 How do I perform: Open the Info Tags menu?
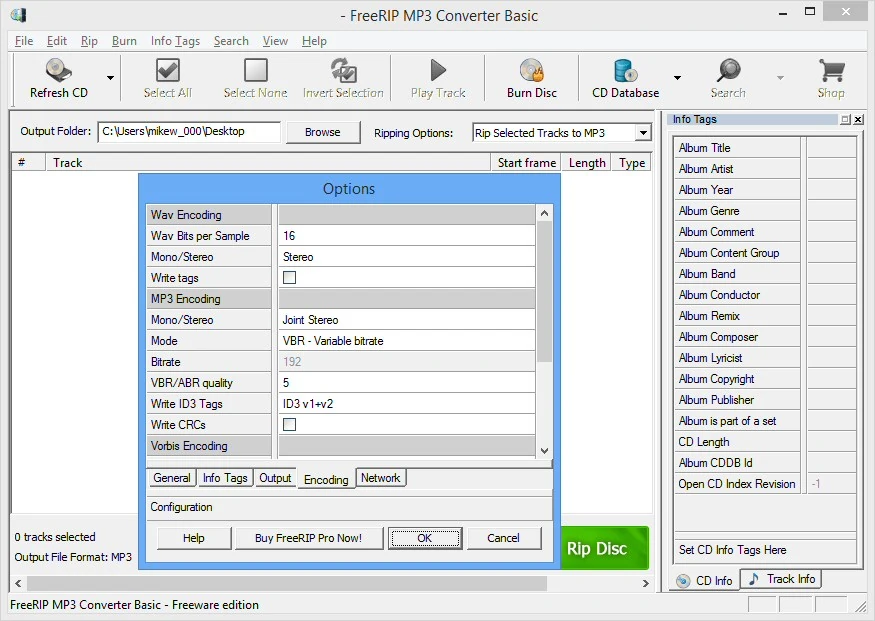pyautogui.click(x=175, y=41)
